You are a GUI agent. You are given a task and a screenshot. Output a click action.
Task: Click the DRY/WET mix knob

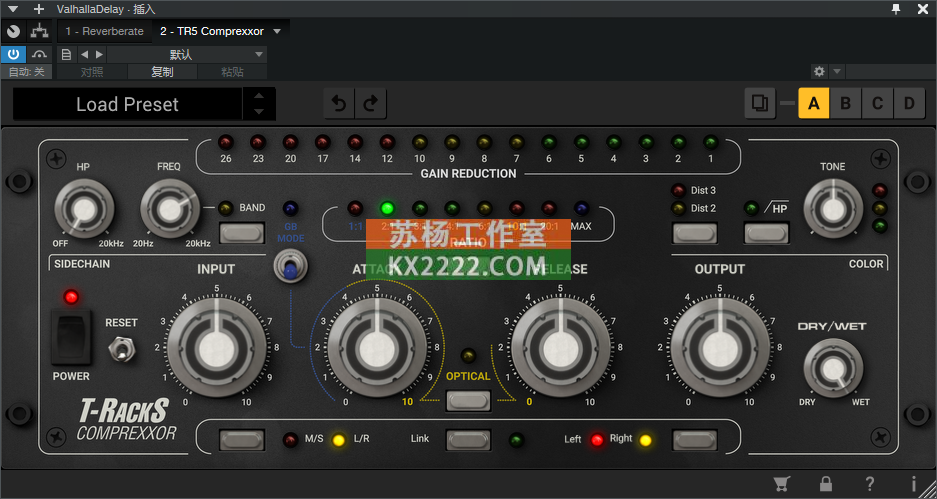pyautogui.click(x=833, y=369)
